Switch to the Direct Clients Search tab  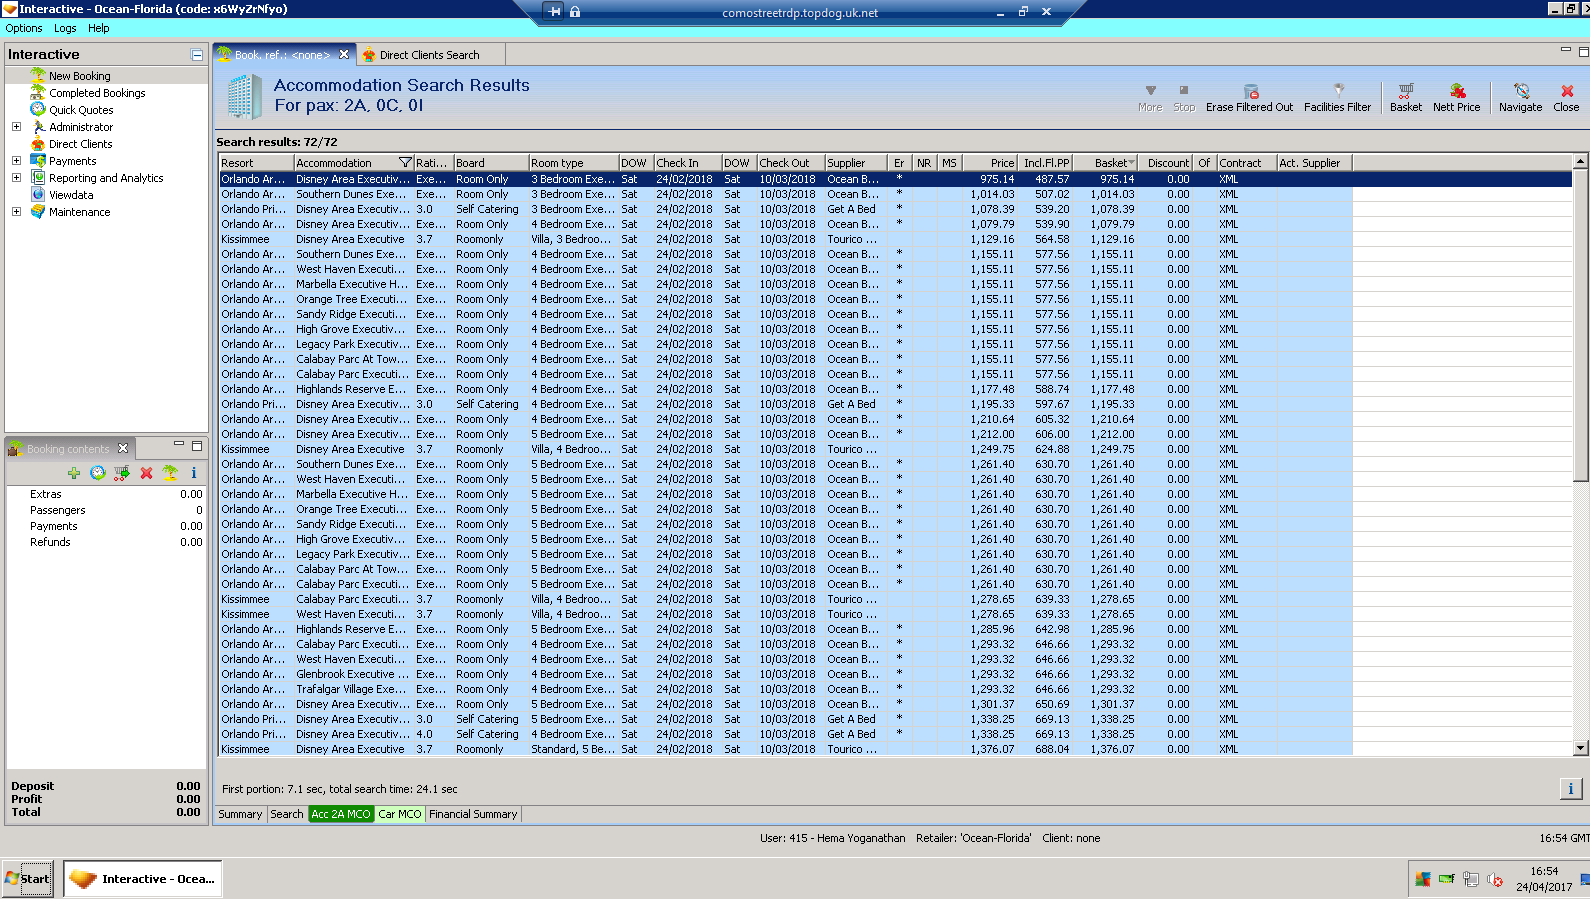[x=429, y=55]
